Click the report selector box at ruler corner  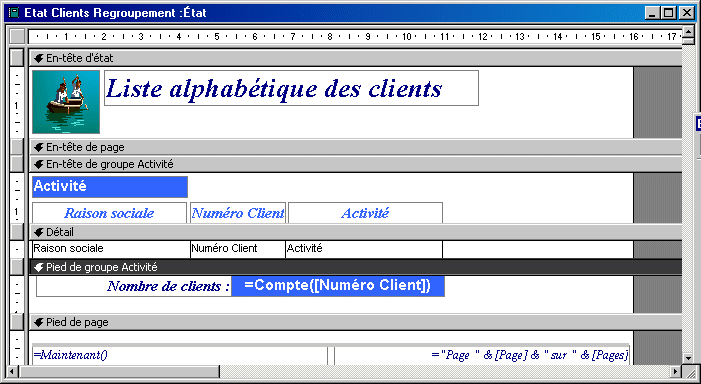click(x=17, y=36)
